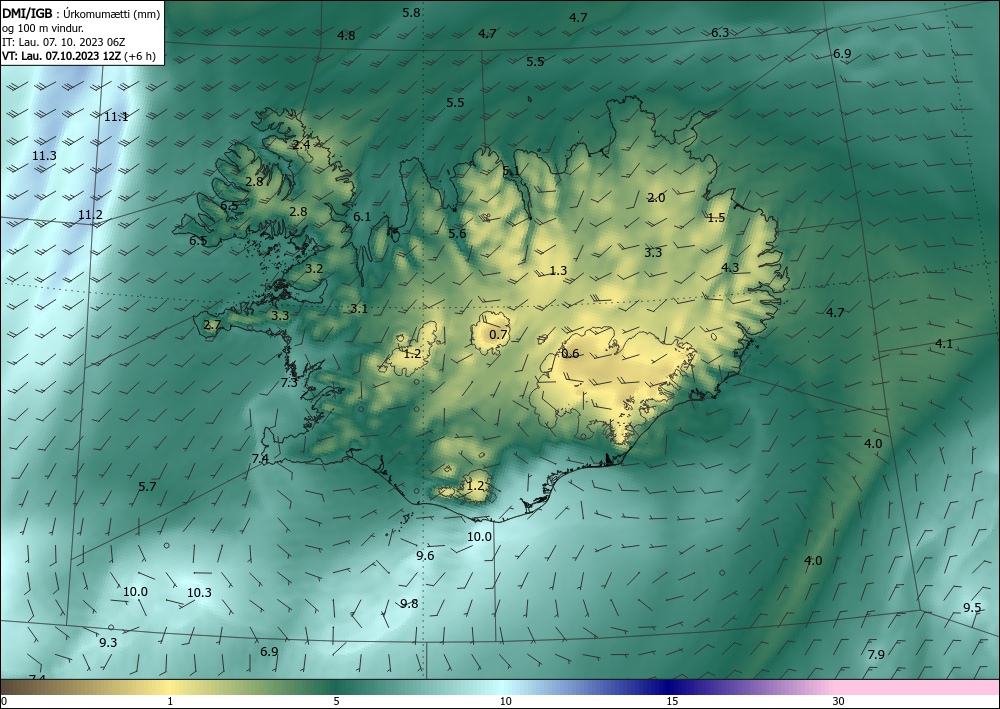Click the 10.3 value label

point(199,593)
